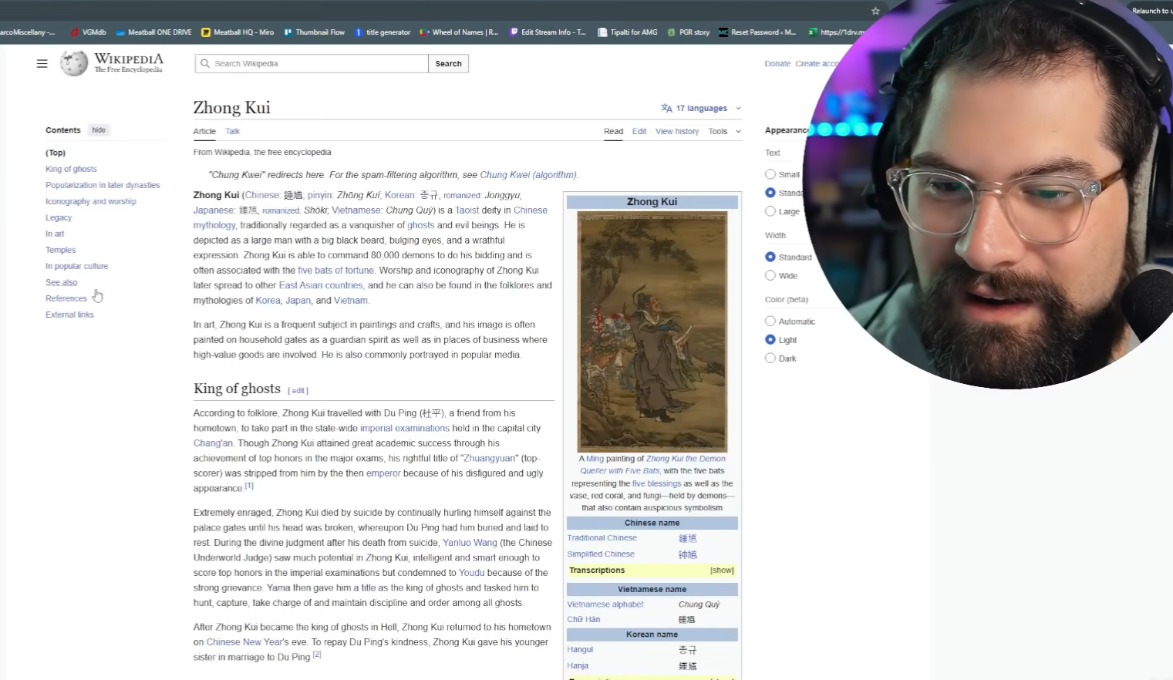The height and width of the screenshot is (680, 1173).
Task: Open the VGMdb bookmark
Action: tap(88, 32)
